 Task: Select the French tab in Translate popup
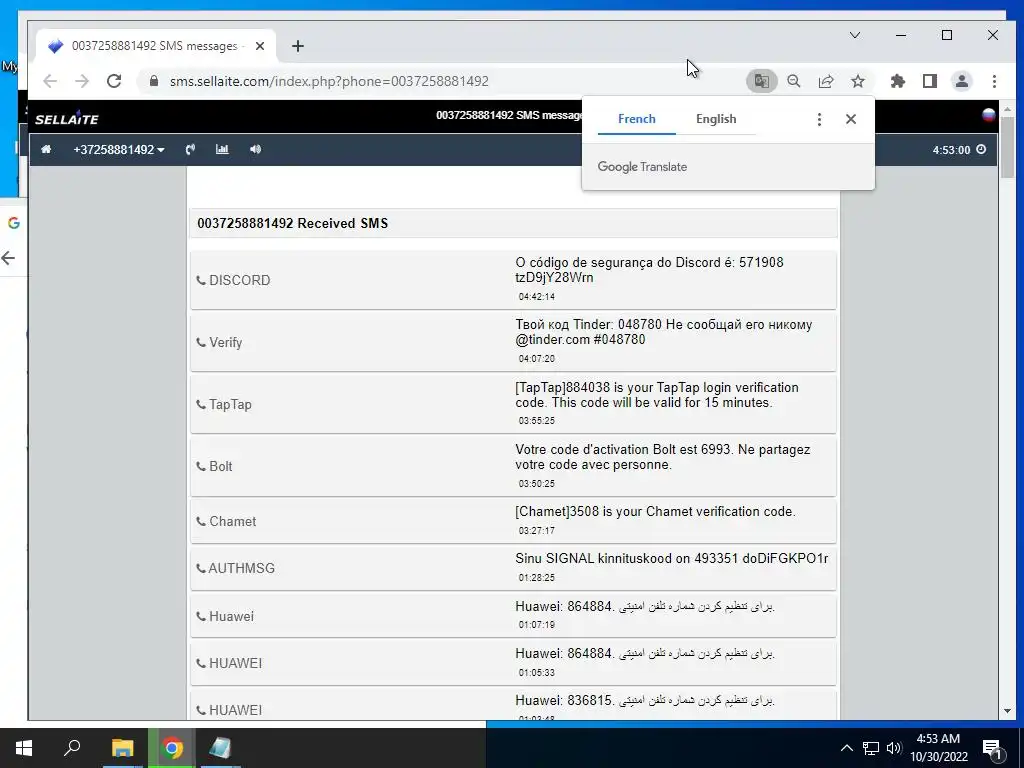[x=637, y=119]
